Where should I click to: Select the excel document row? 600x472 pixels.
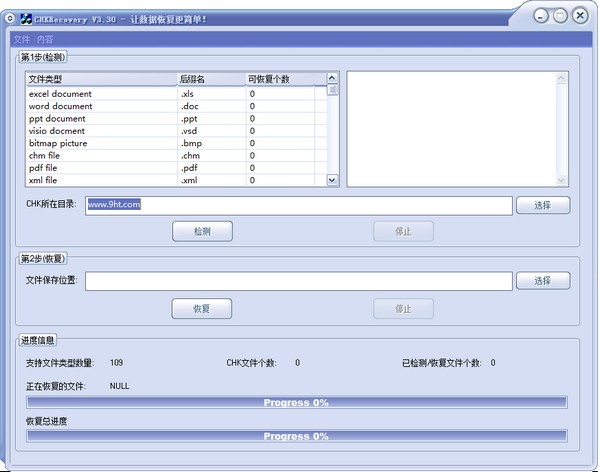[x=176, y=94]
